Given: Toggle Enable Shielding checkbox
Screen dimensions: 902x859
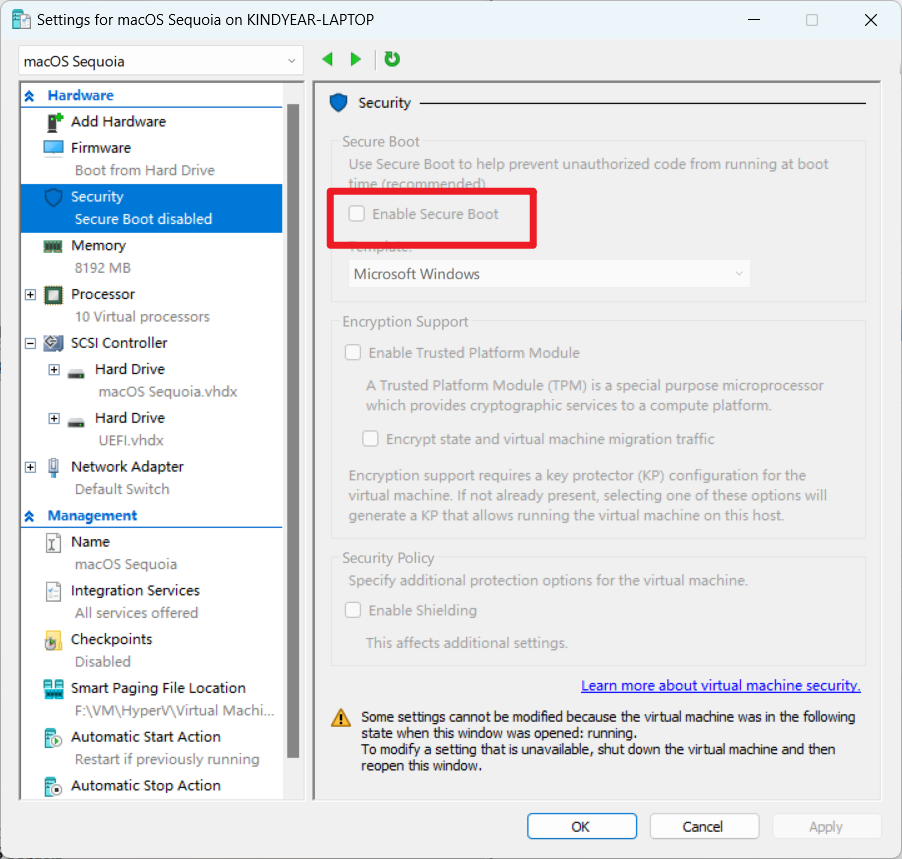Looking at the screenshot, I should 353,610.
